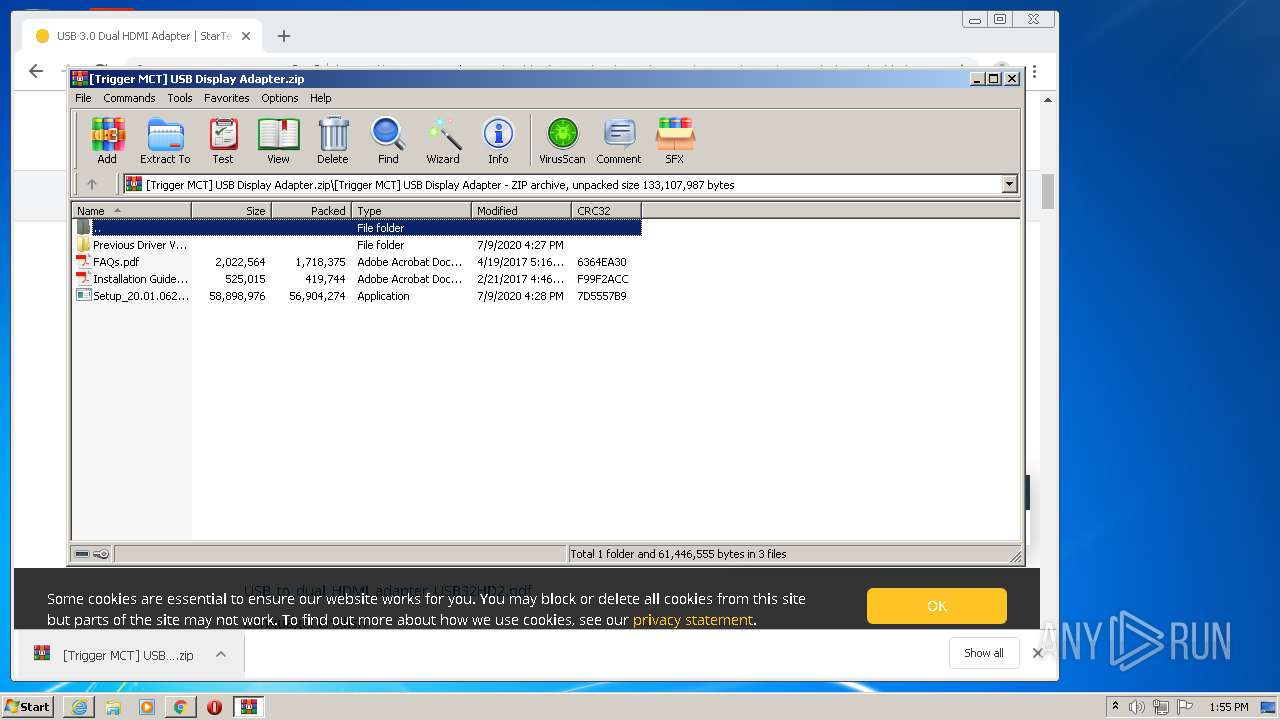Sort by the CRC32 column header
Image resolution: width=1280 pixels, height=720 pixels.
coord(606,210)
